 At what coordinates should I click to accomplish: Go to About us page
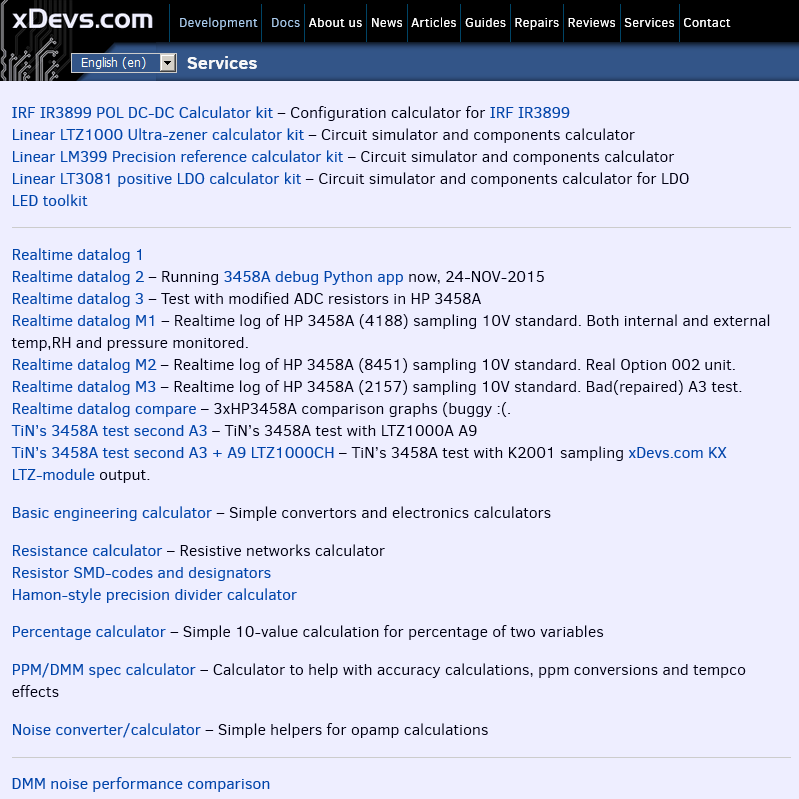point(335,23)
